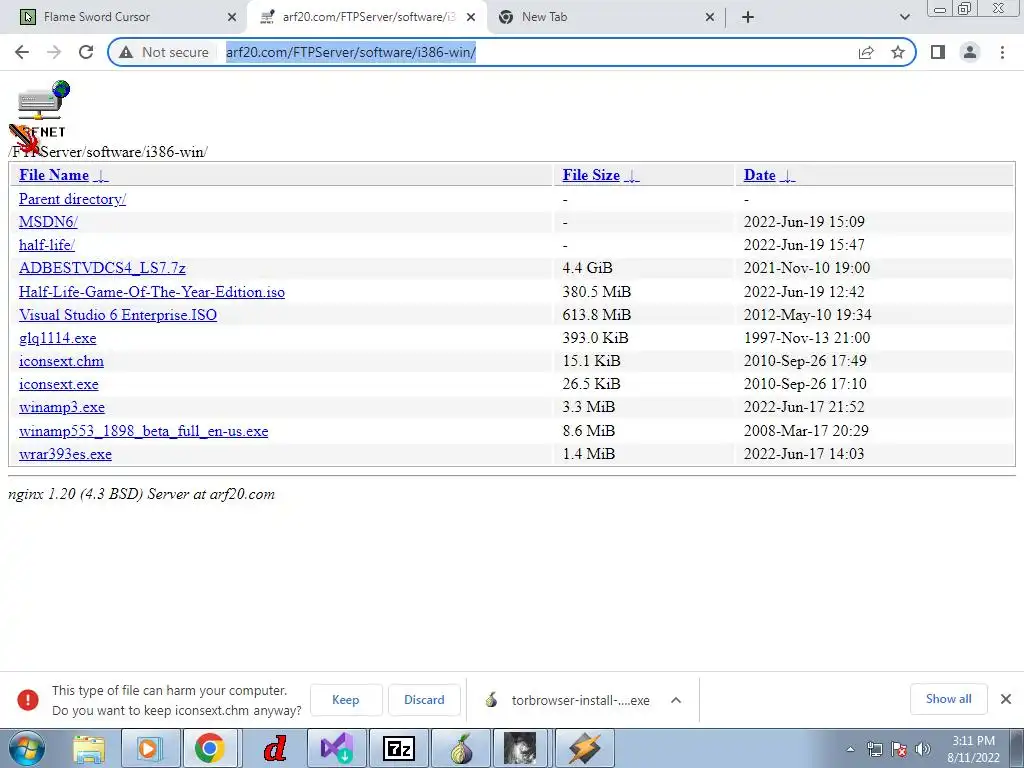This screenshot has height=768, width=1024.
Task: Select the arf20.com FTPServer tab
Action: [367, 17]
